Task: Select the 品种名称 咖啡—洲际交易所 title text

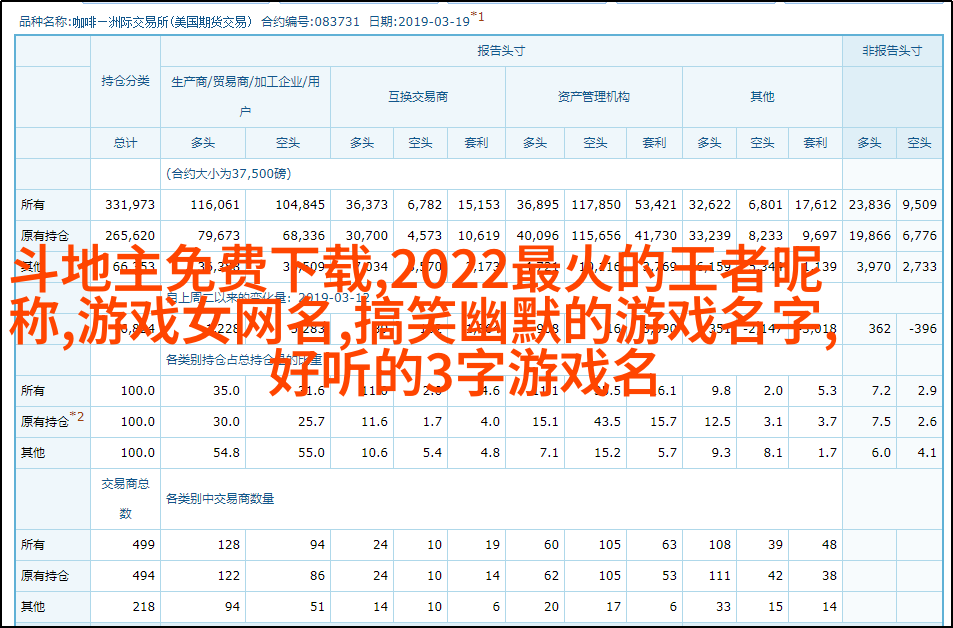Action: pyautogui.click(x=136, y=22)
